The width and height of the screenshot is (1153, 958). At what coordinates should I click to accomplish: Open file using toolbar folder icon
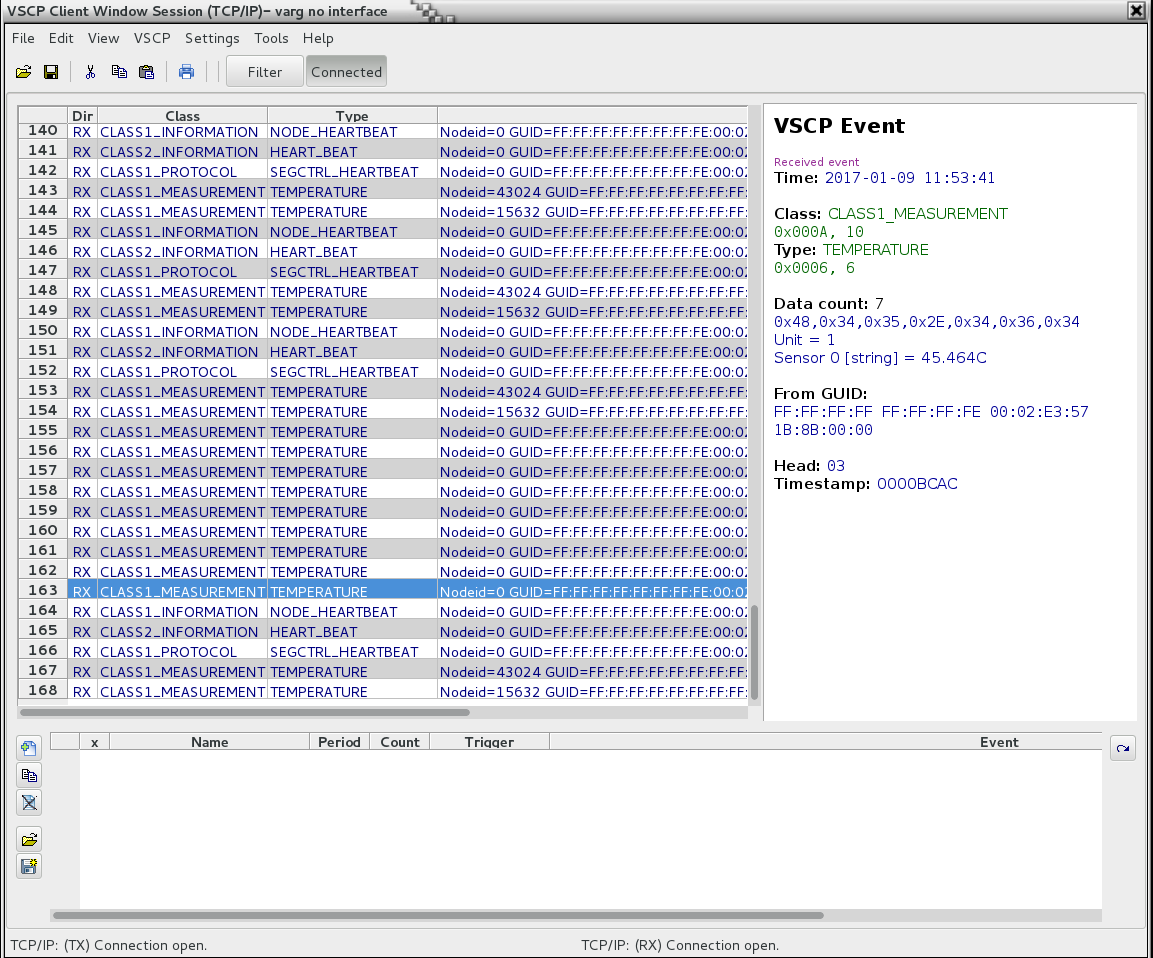pos(24,72)
